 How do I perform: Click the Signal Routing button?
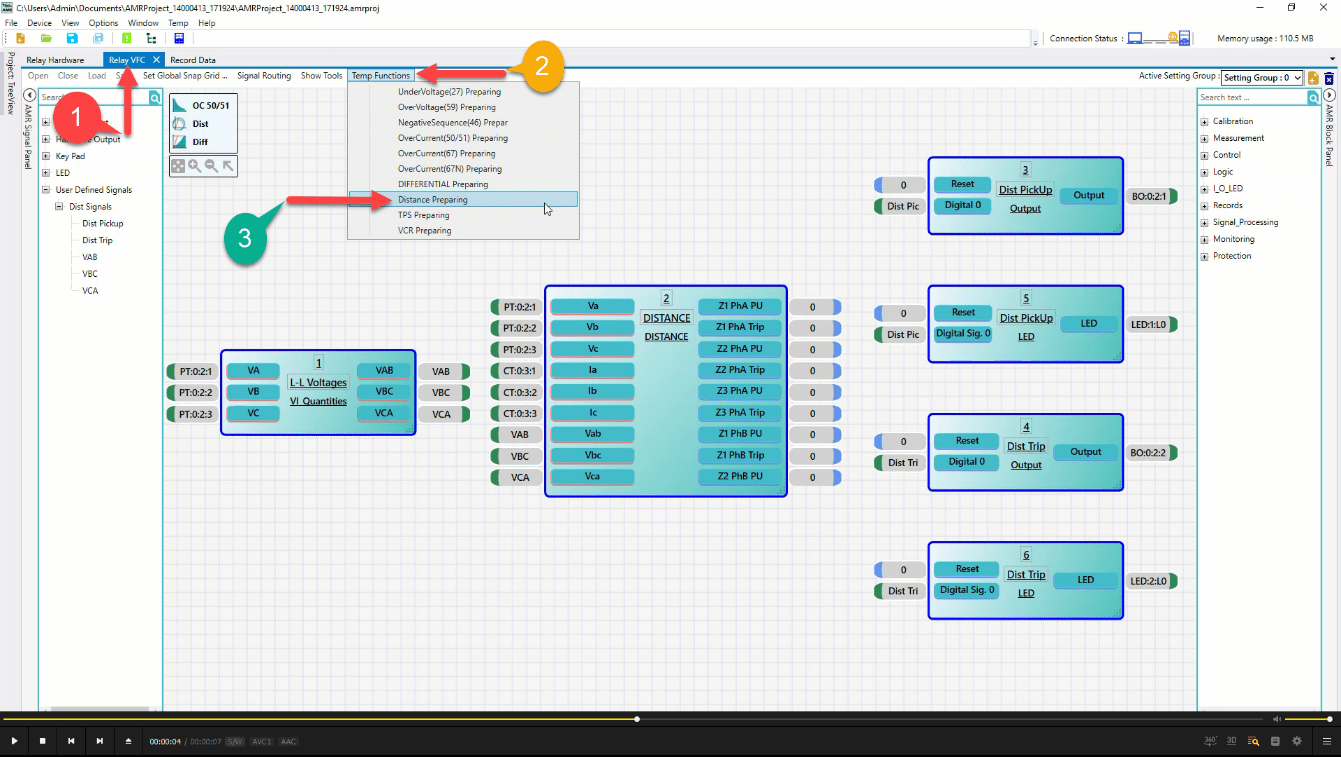[264, 76]
